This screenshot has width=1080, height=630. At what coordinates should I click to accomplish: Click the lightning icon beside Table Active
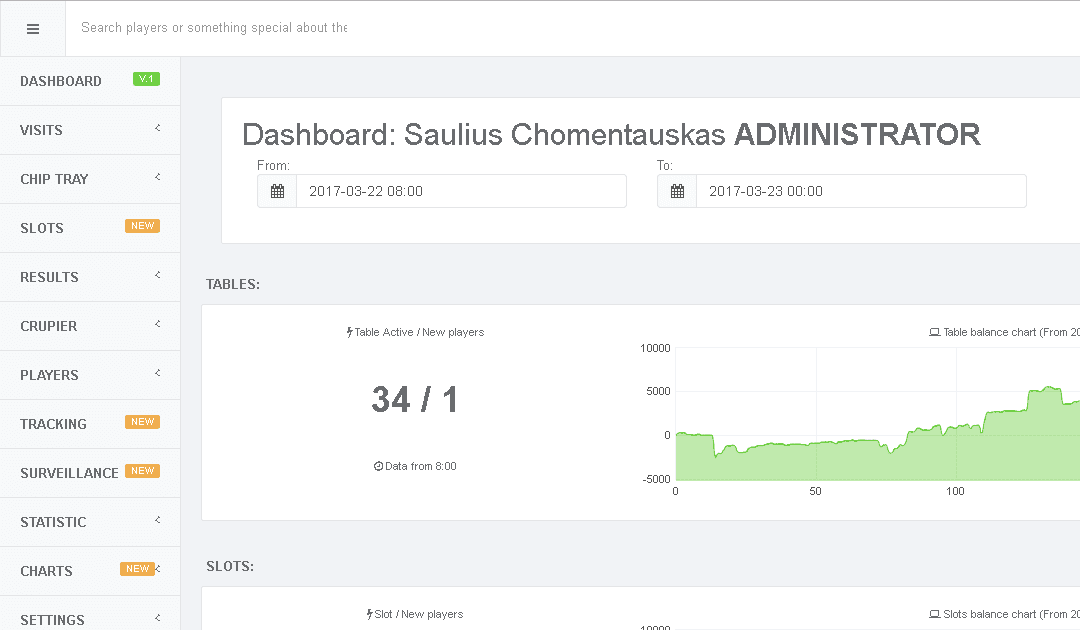(x=349, y=332)
